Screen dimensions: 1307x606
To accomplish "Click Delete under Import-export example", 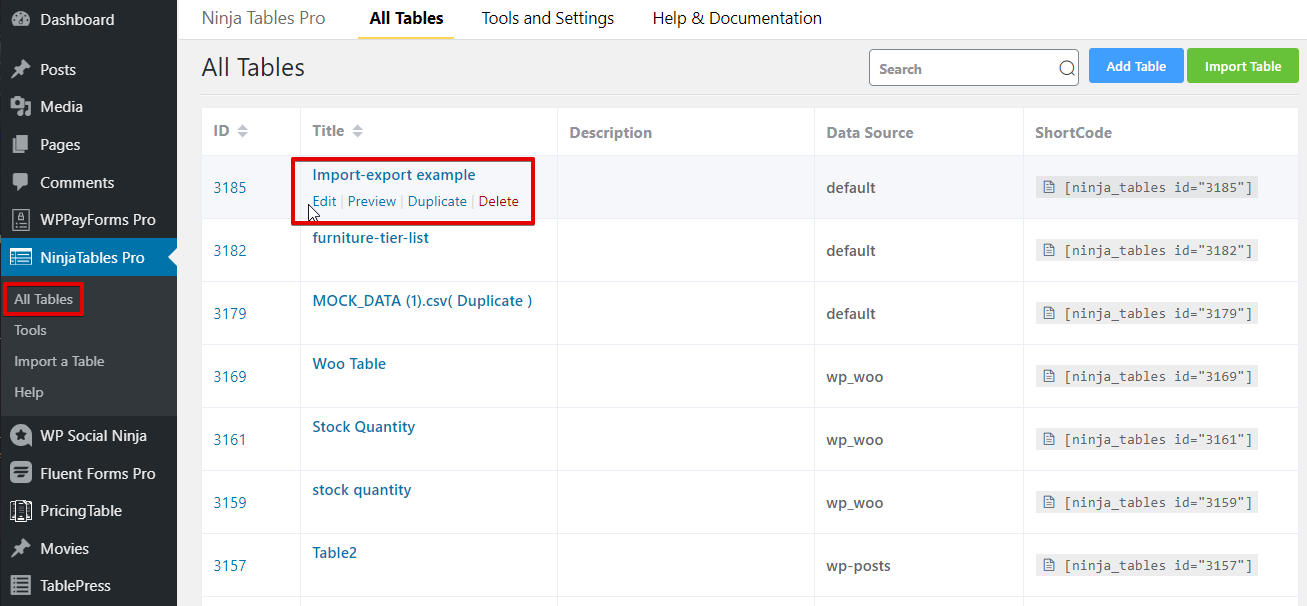I will tap(498, 201).
